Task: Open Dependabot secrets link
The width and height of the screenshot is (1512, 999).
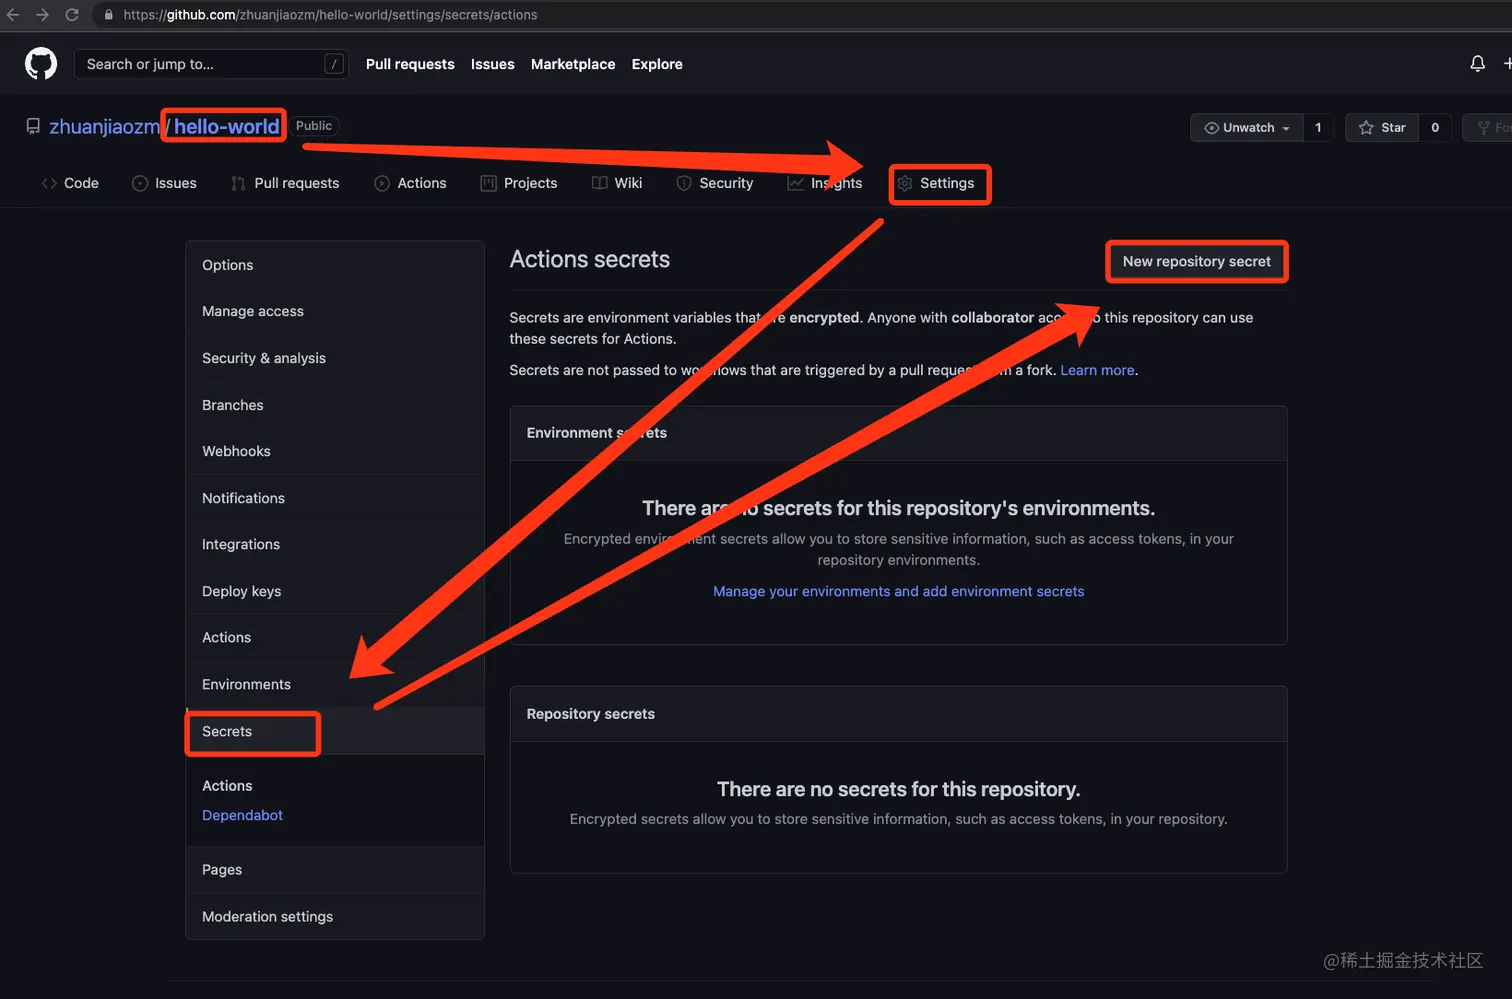Action: [x=242, y=815]
